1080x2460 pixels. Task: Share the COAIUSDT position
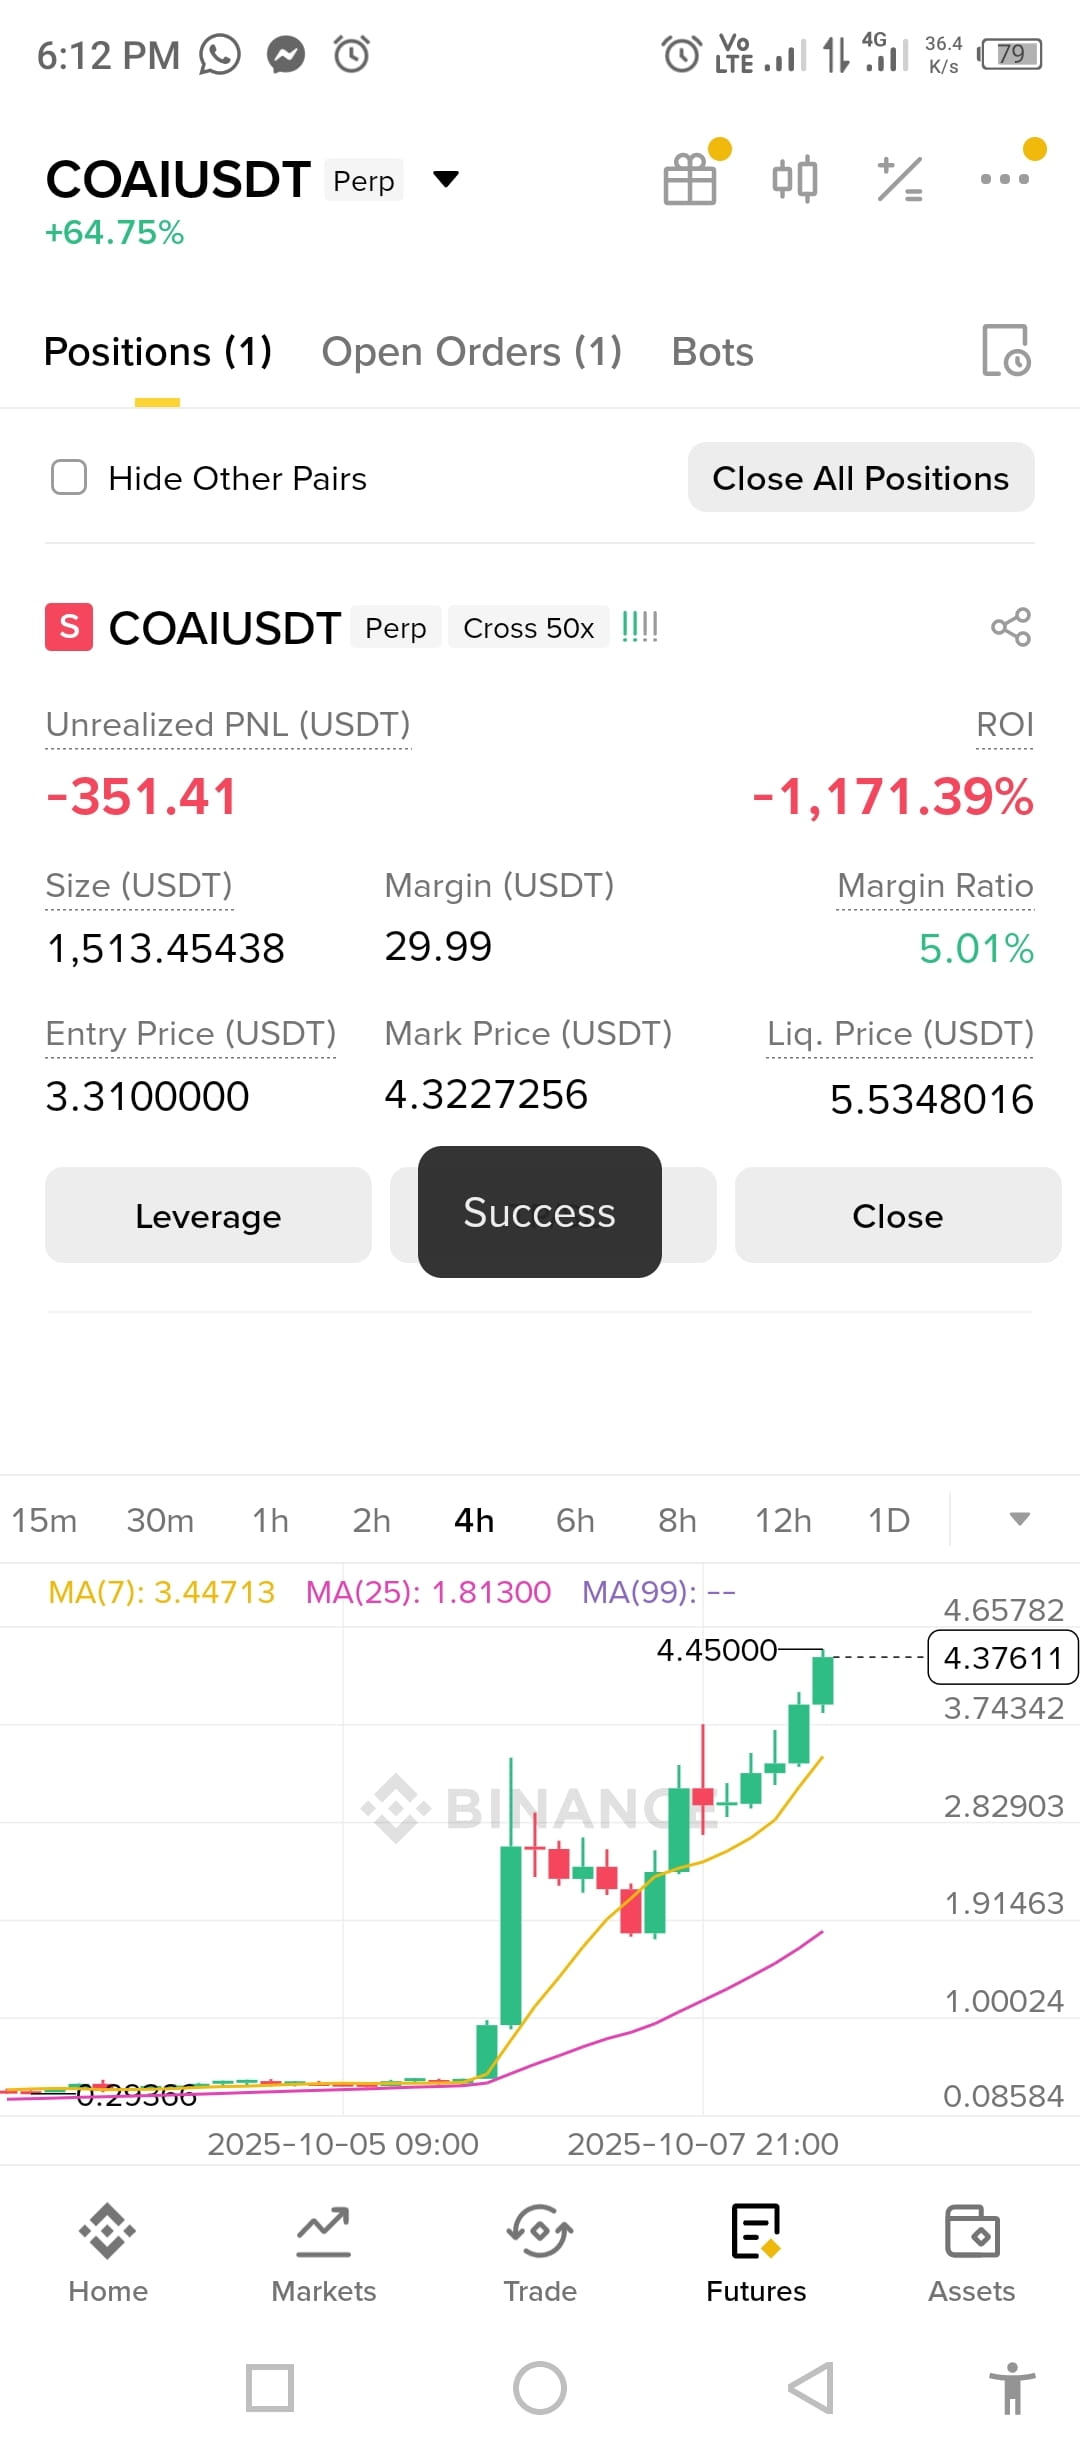pyautogui.click(x=1011, y=627)
